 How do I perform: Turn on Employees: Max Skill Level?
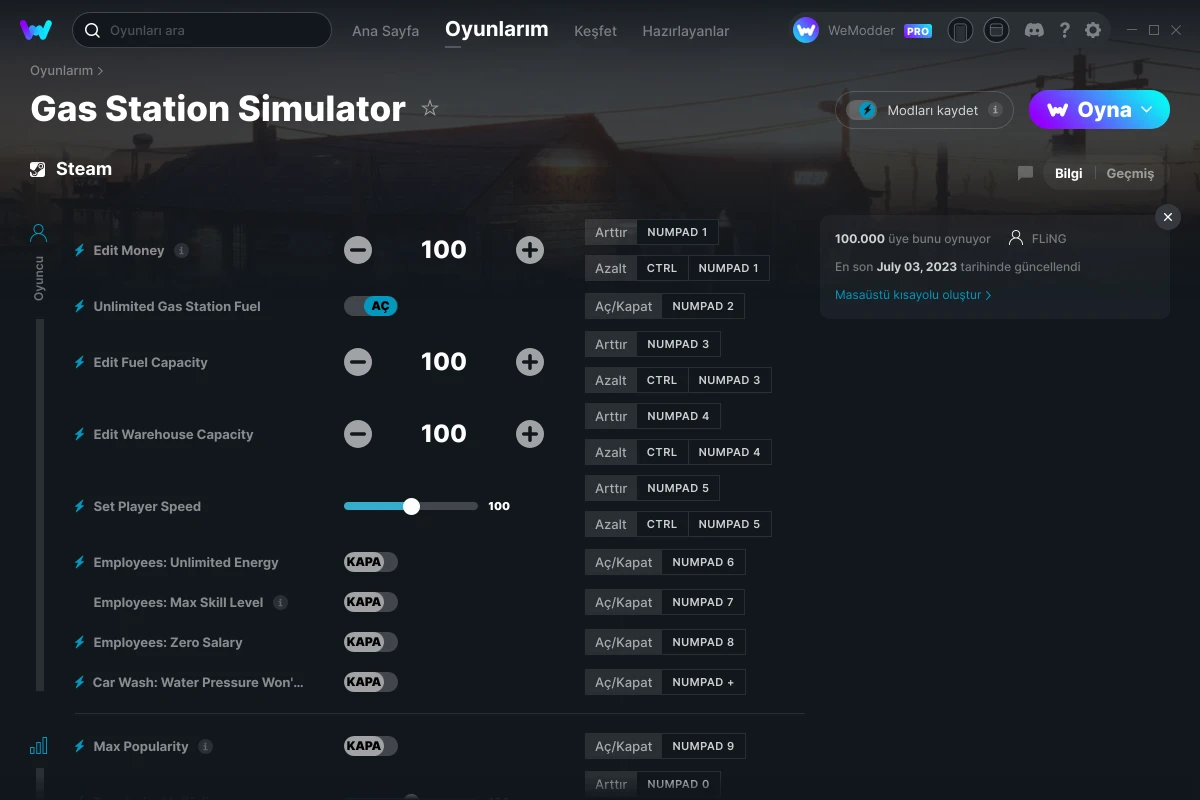[371, 602]
